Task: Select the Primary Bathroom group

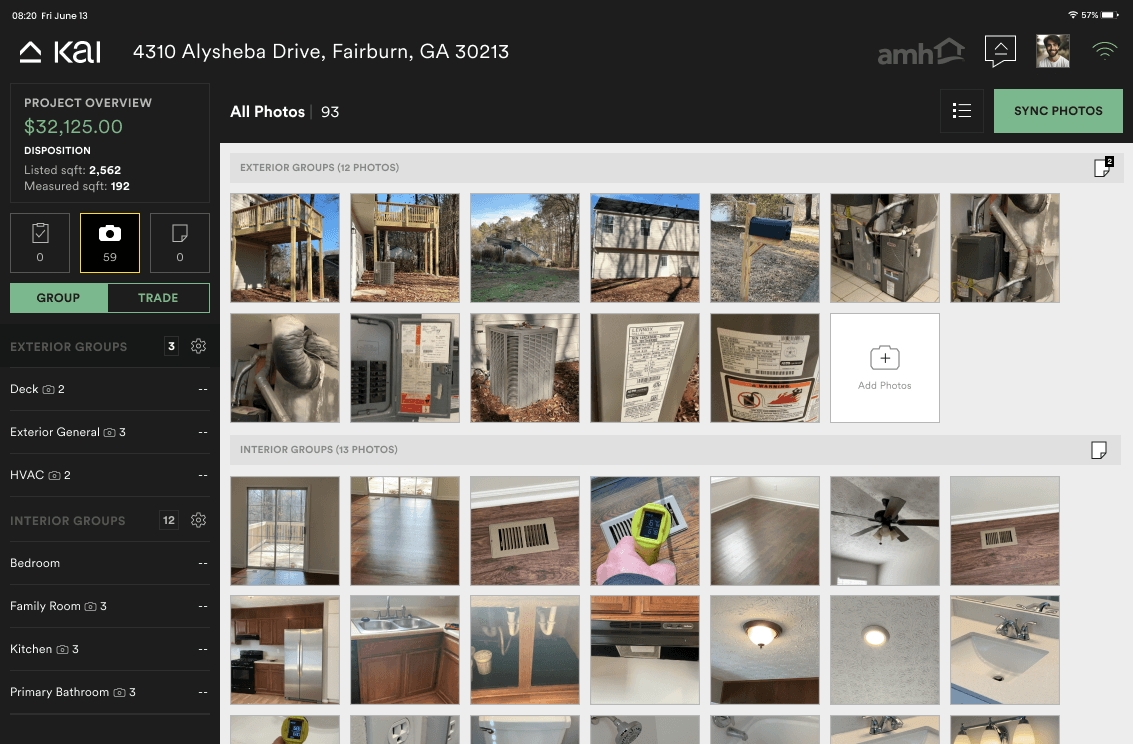Action: (110, 692)
